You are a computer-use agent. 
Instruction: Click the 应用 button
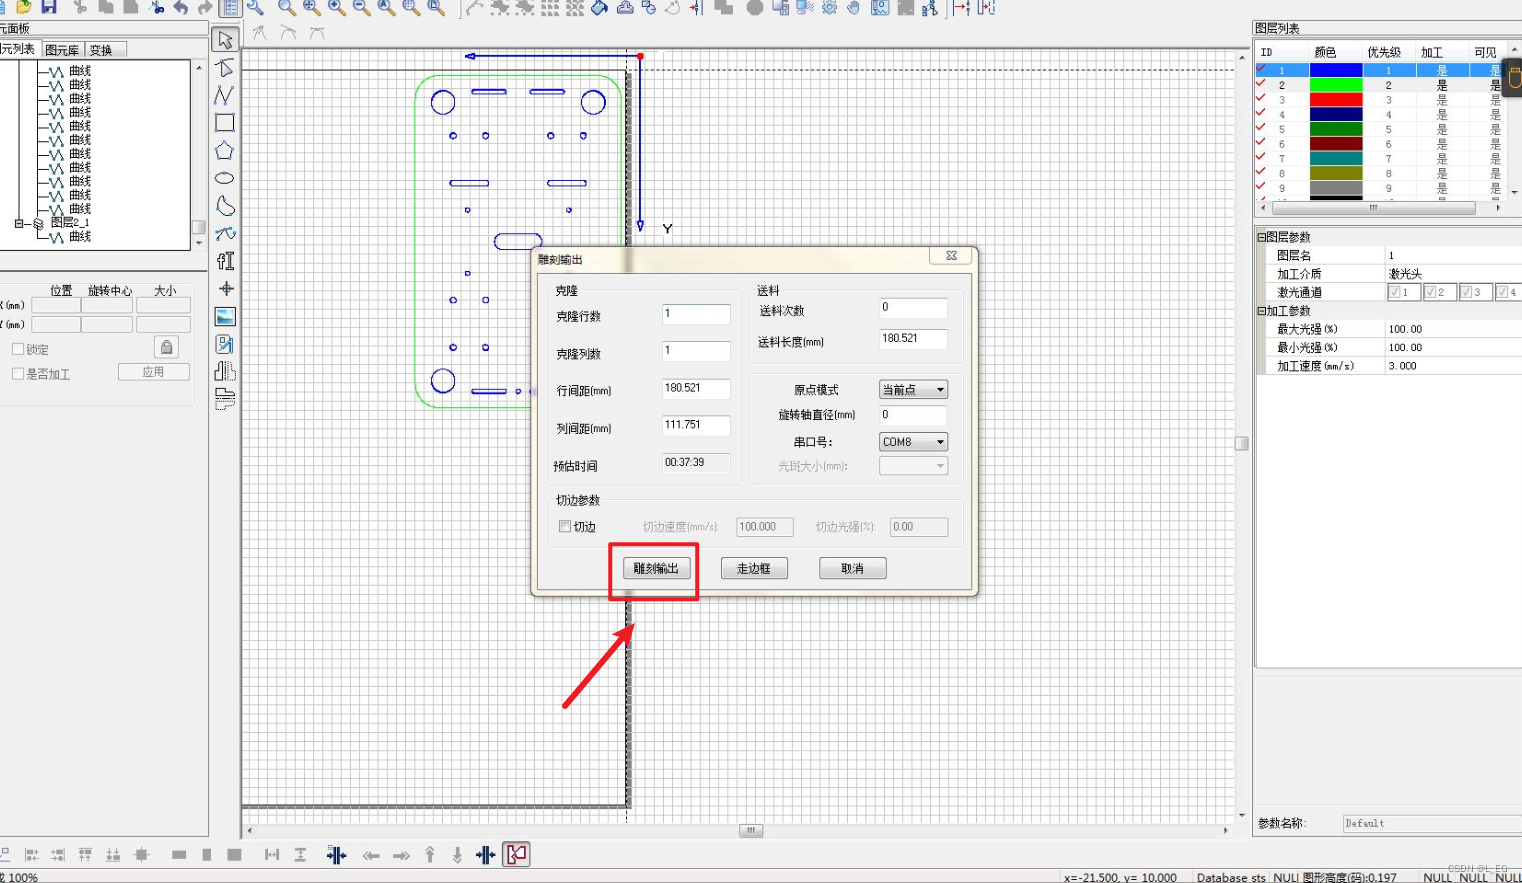tap(153, 371)
